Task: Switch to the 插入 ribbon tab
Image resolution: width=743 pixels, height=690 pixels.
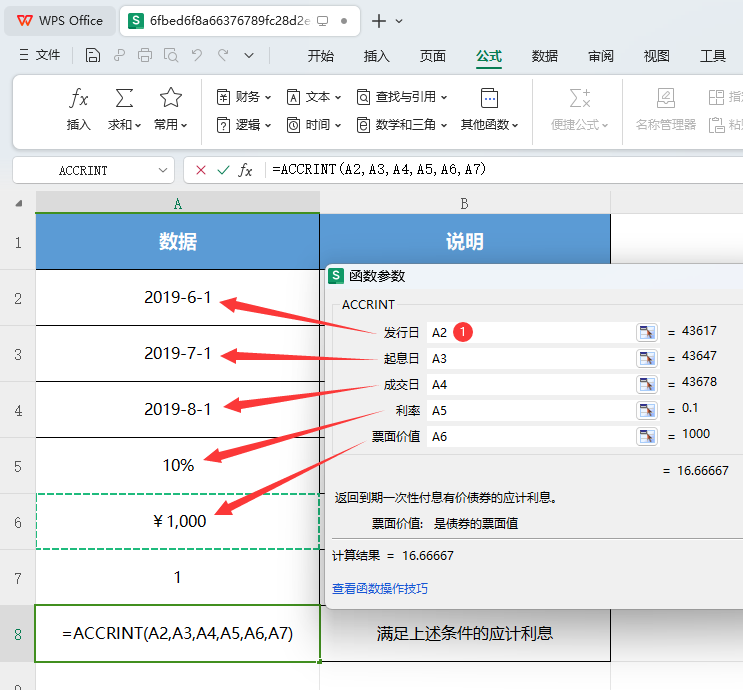Action: pyautogui.click(x=377, y=56)
